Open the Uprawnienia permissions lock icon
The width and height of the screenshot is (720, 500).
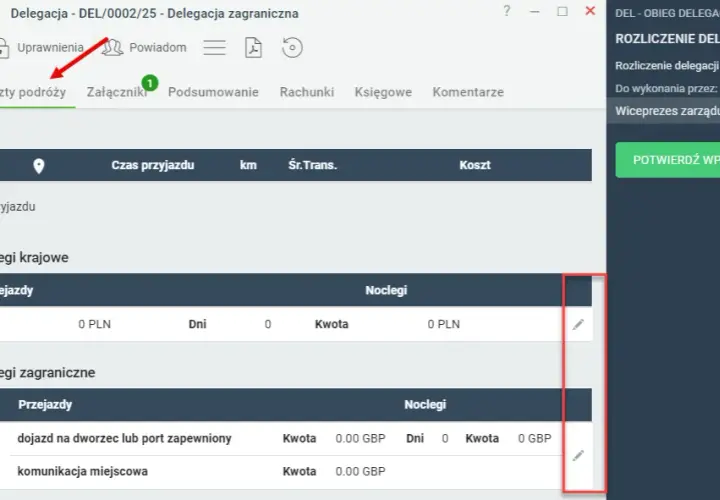[x=4, y=48]
